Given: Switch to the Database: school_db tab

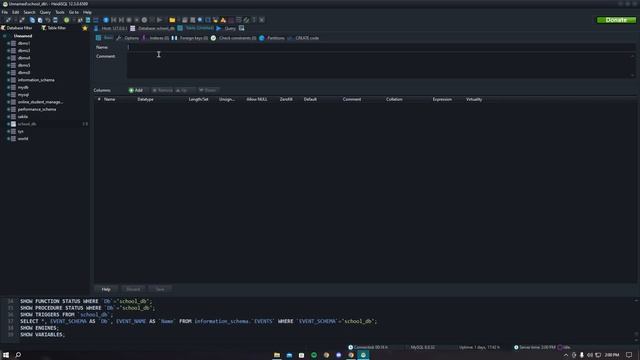Looking at the screenshot, I should click(x=152, y=28).
